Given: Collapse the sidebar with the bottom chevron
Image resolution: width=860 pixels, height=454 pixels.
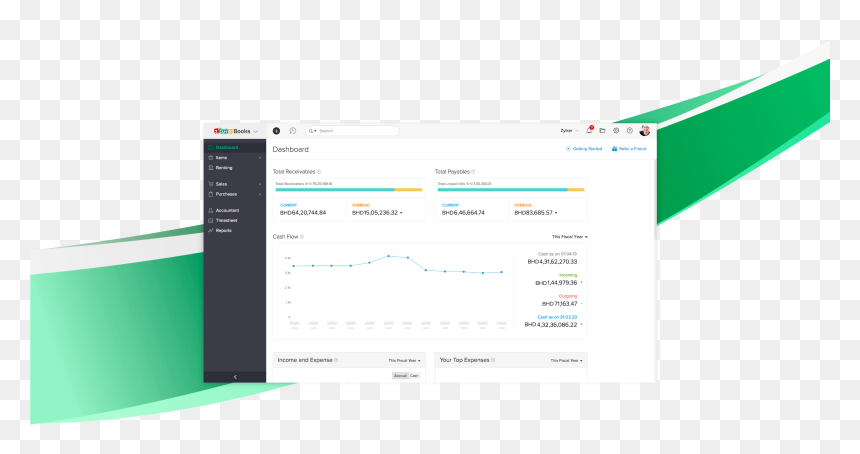Looking at the screenshot, I should click(235, 377).
